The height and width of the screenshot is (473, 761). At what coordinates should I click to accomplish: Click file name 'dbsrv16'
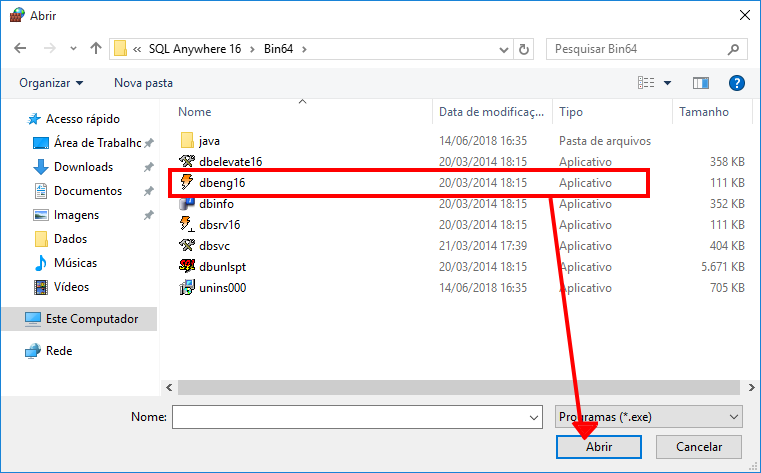point(219,225)
